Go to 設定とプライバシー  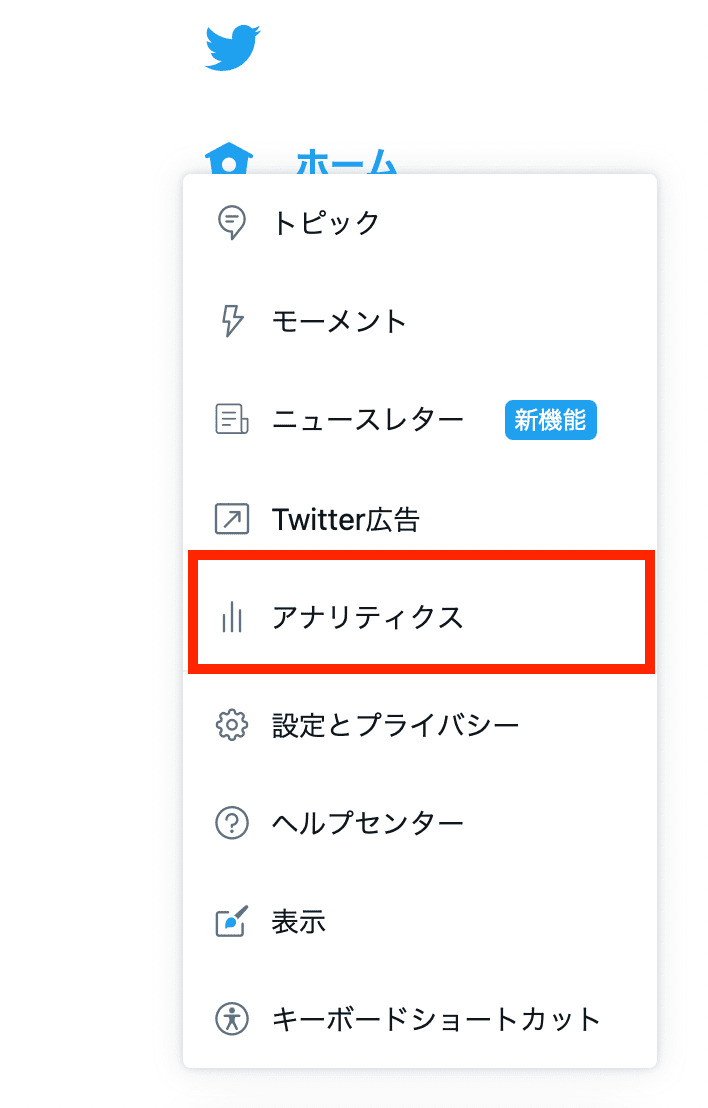[x=395, y=724]
